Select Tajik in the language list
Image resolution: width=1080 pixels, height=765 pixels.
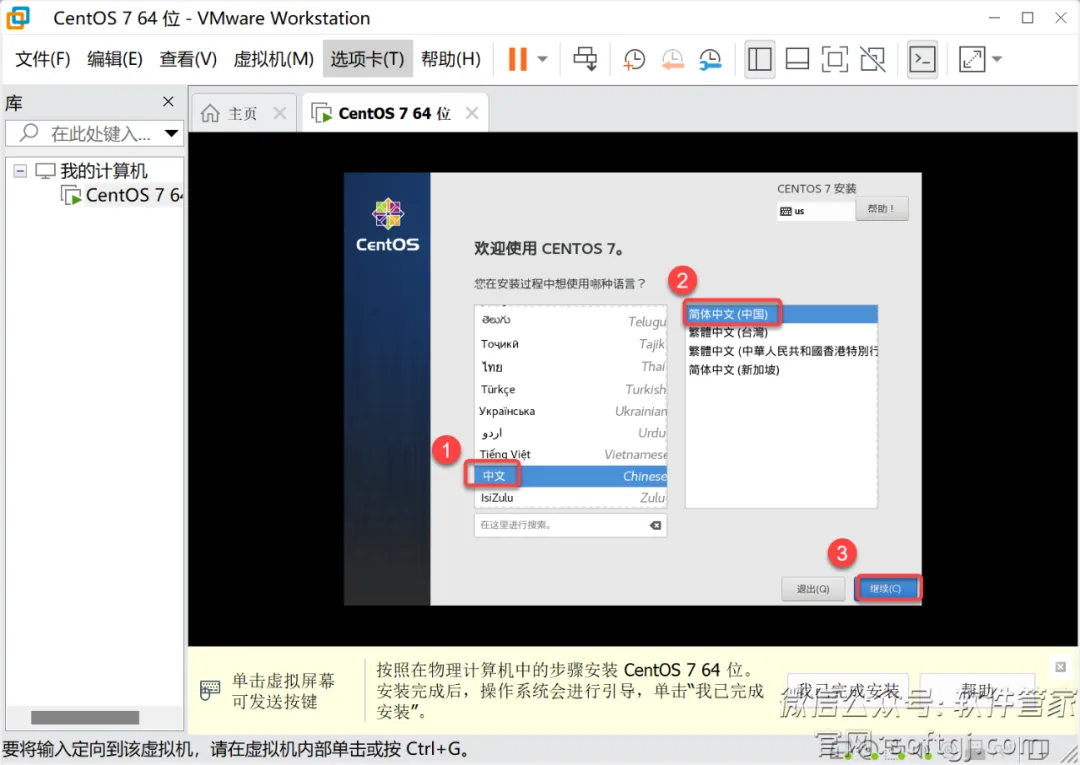[x=570, y=344]
